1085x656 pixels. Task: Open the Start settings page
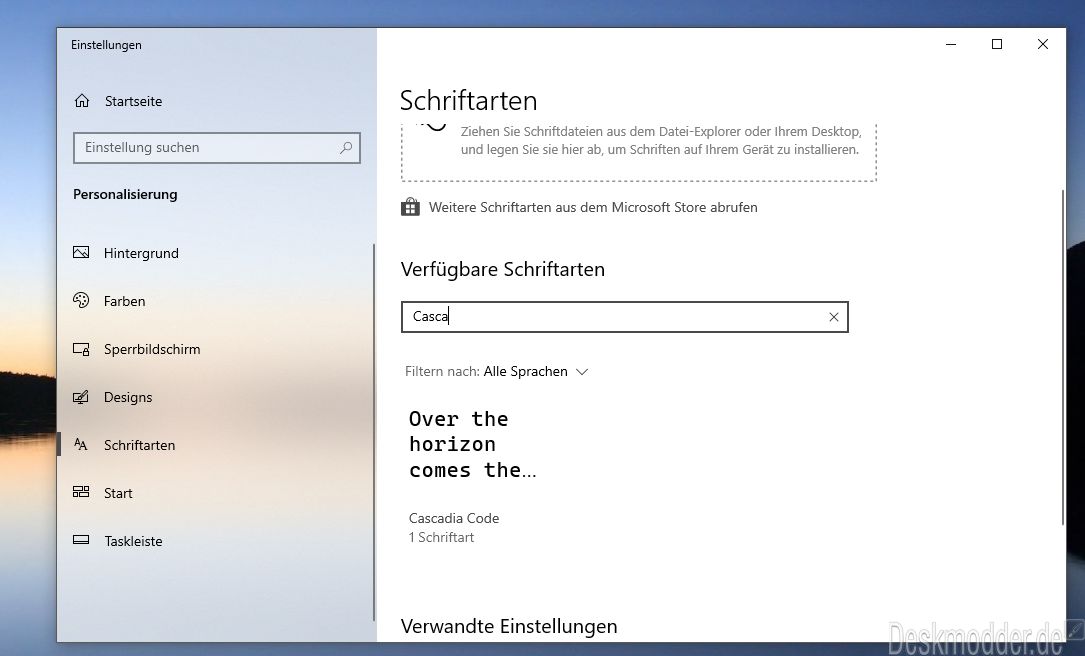118,493
